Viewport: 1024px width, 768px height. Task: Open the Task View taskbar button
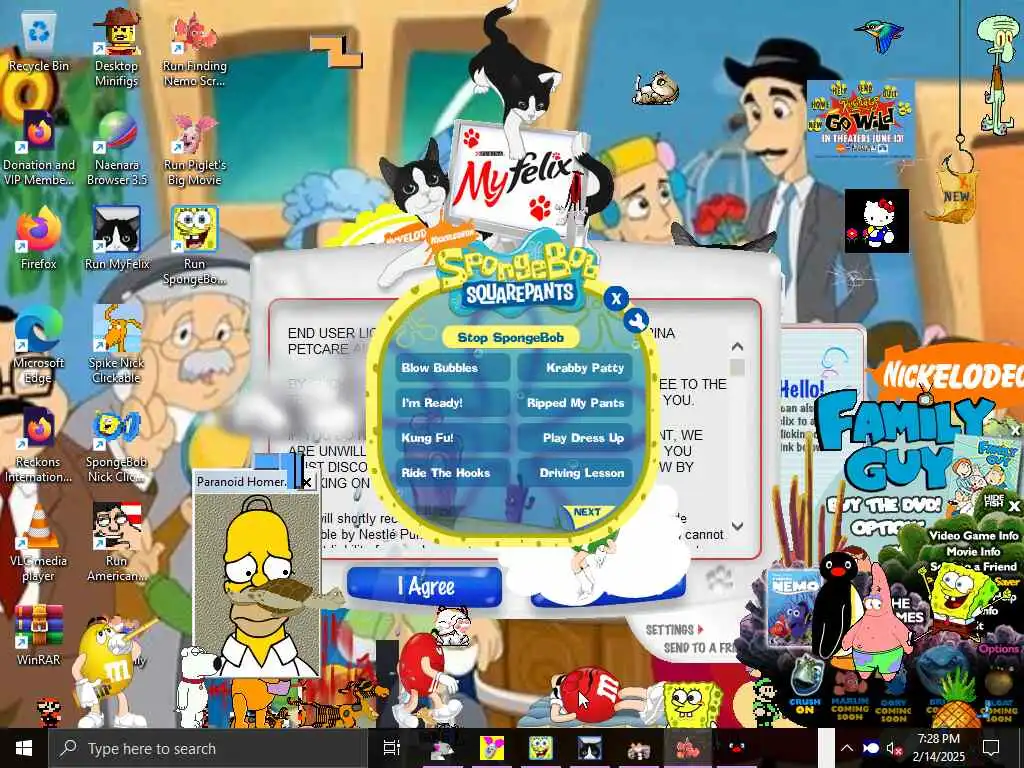(391, 748)
